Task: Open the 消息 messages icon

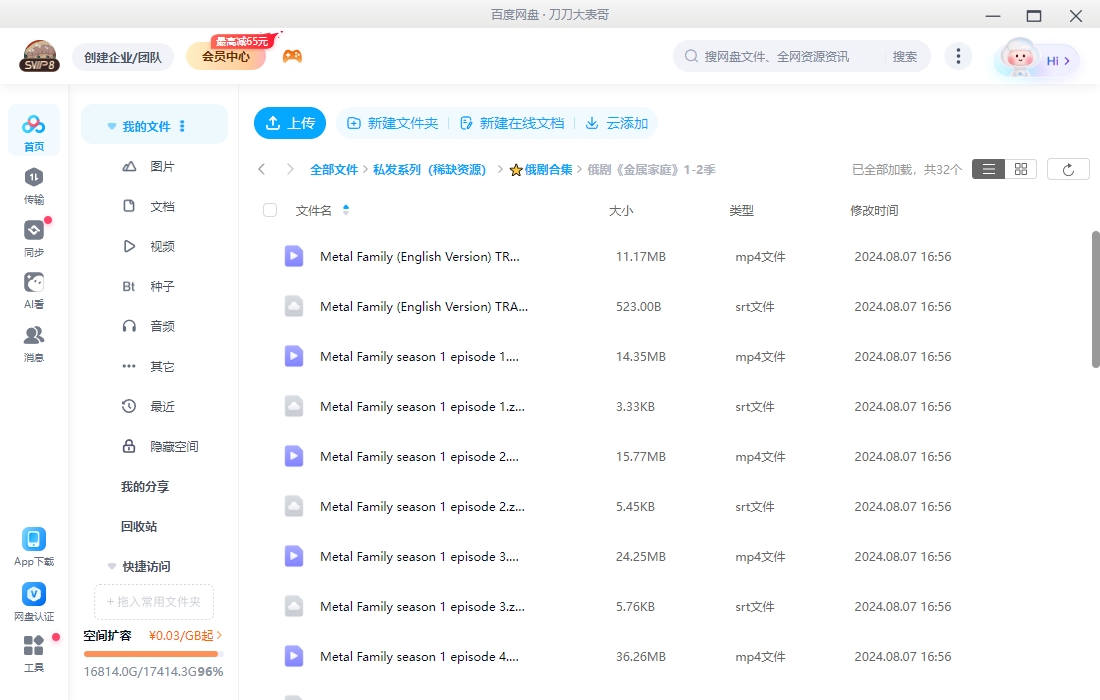Action: pyautogui.click(x=34, y=343)
